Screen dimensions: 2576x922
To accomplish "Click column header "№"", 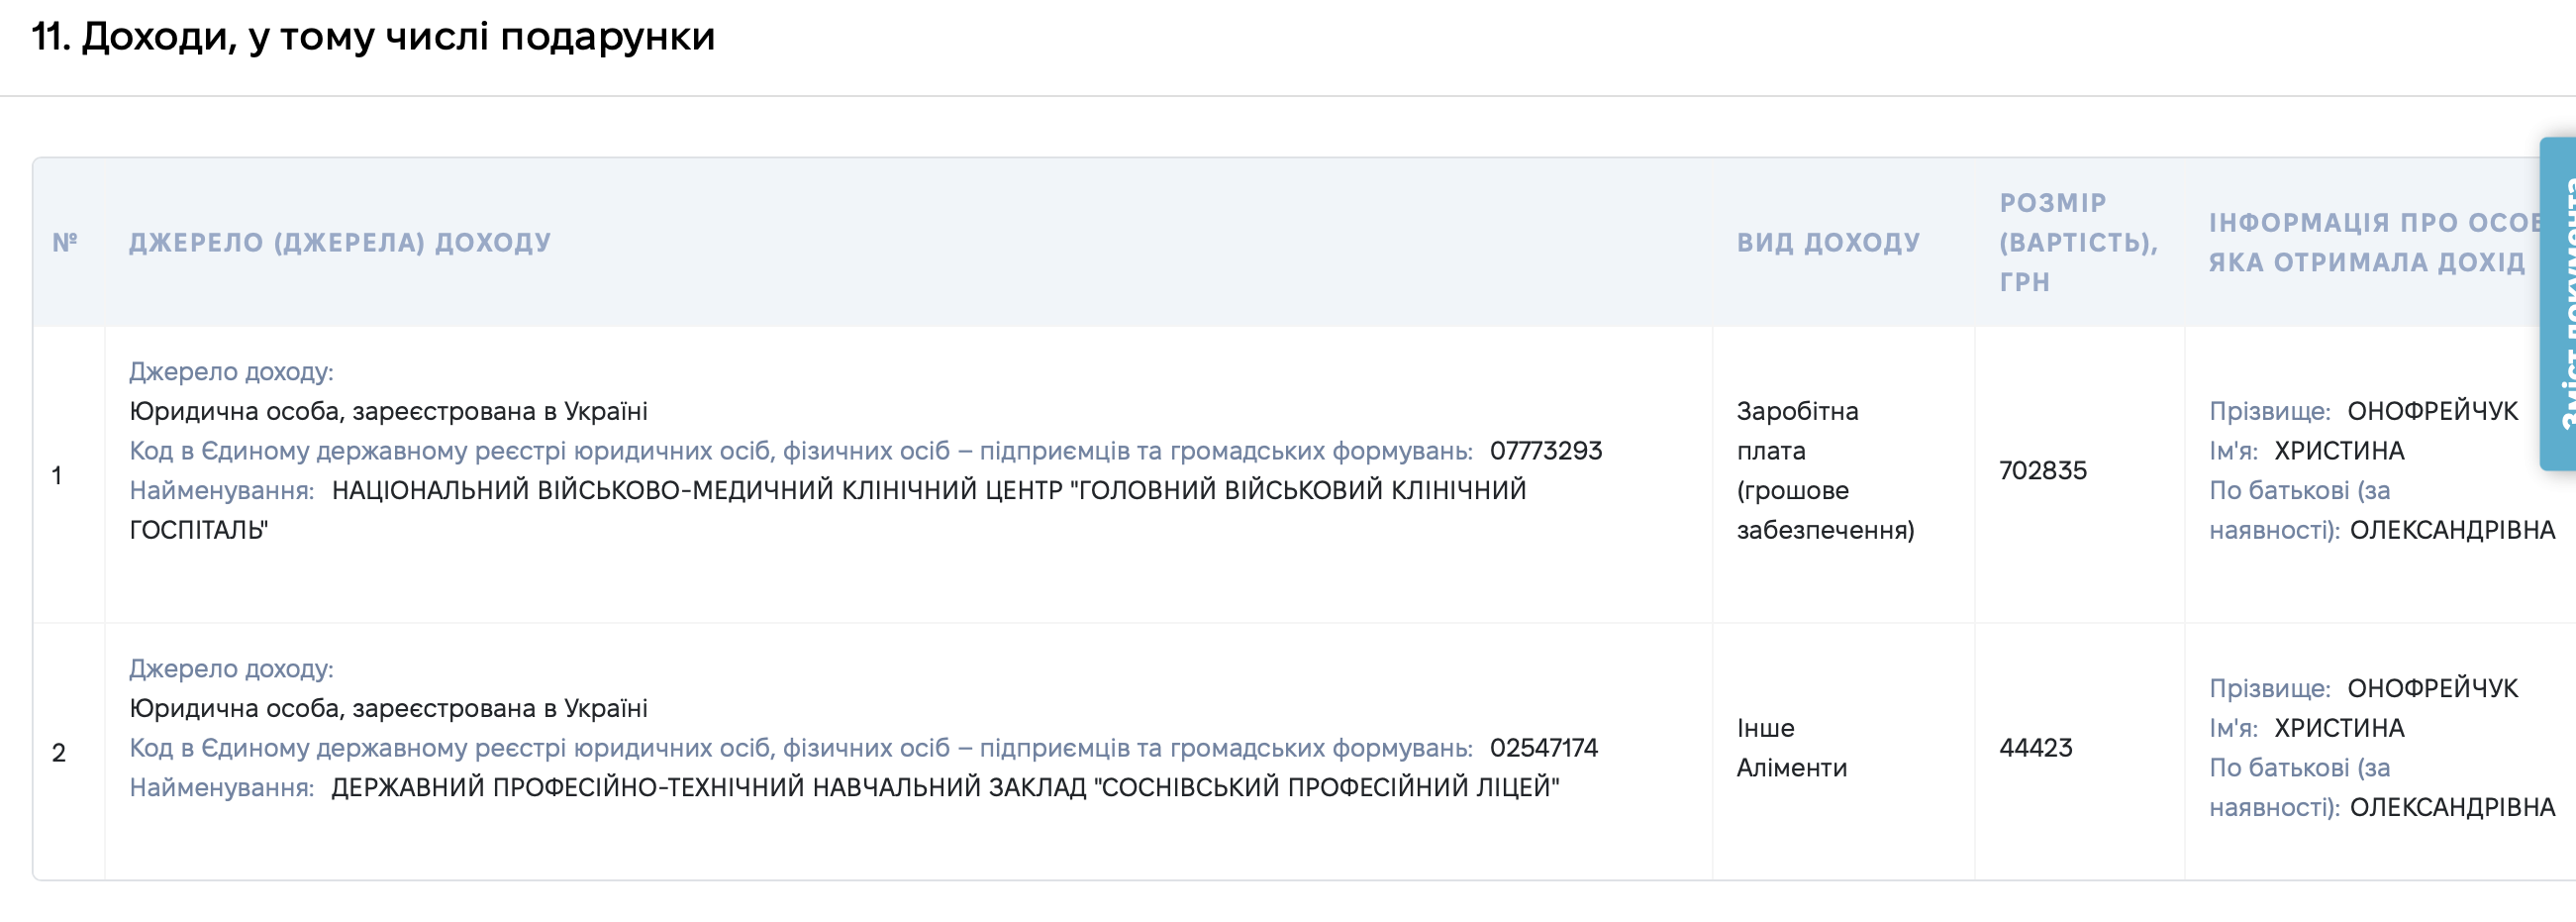I will point(65,242).
